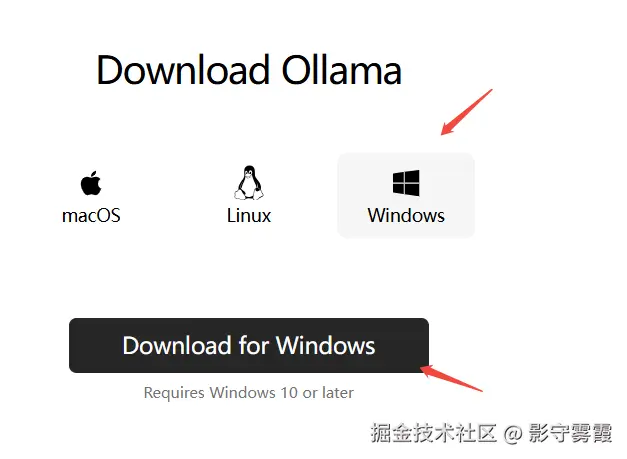Click the red arrow pointing at download button
The width and height of the screenshot is (627, 459).
(451, 379)
